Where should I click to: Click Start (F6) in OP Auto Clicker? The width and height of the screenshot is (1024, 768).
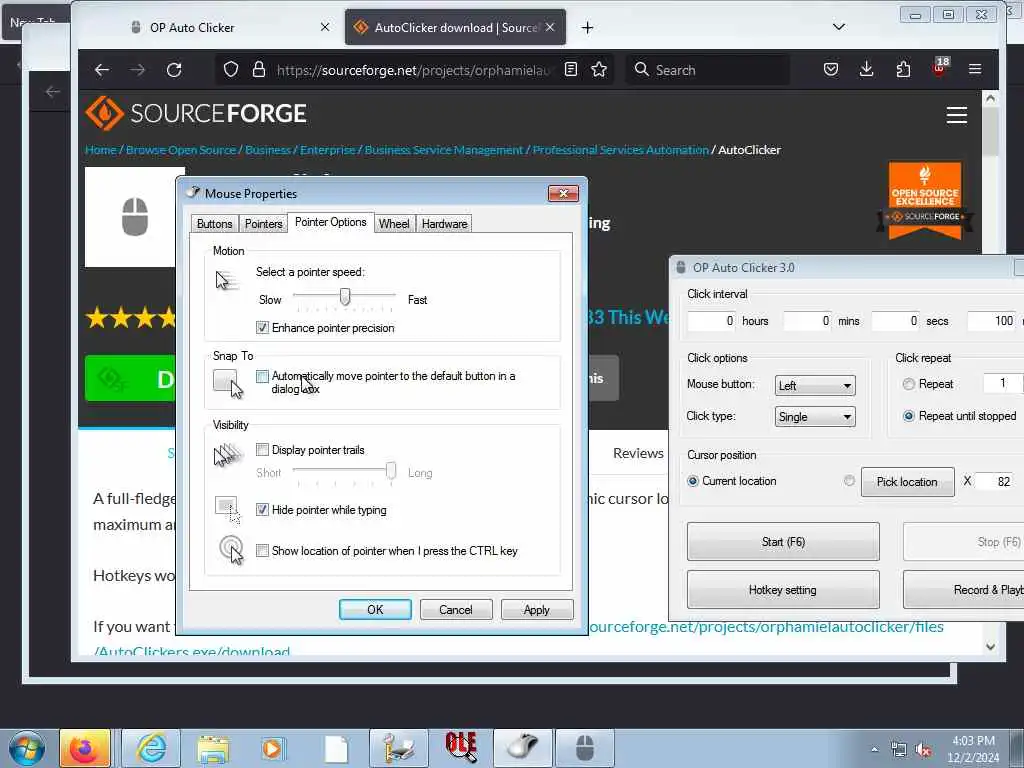click(783, 541)
